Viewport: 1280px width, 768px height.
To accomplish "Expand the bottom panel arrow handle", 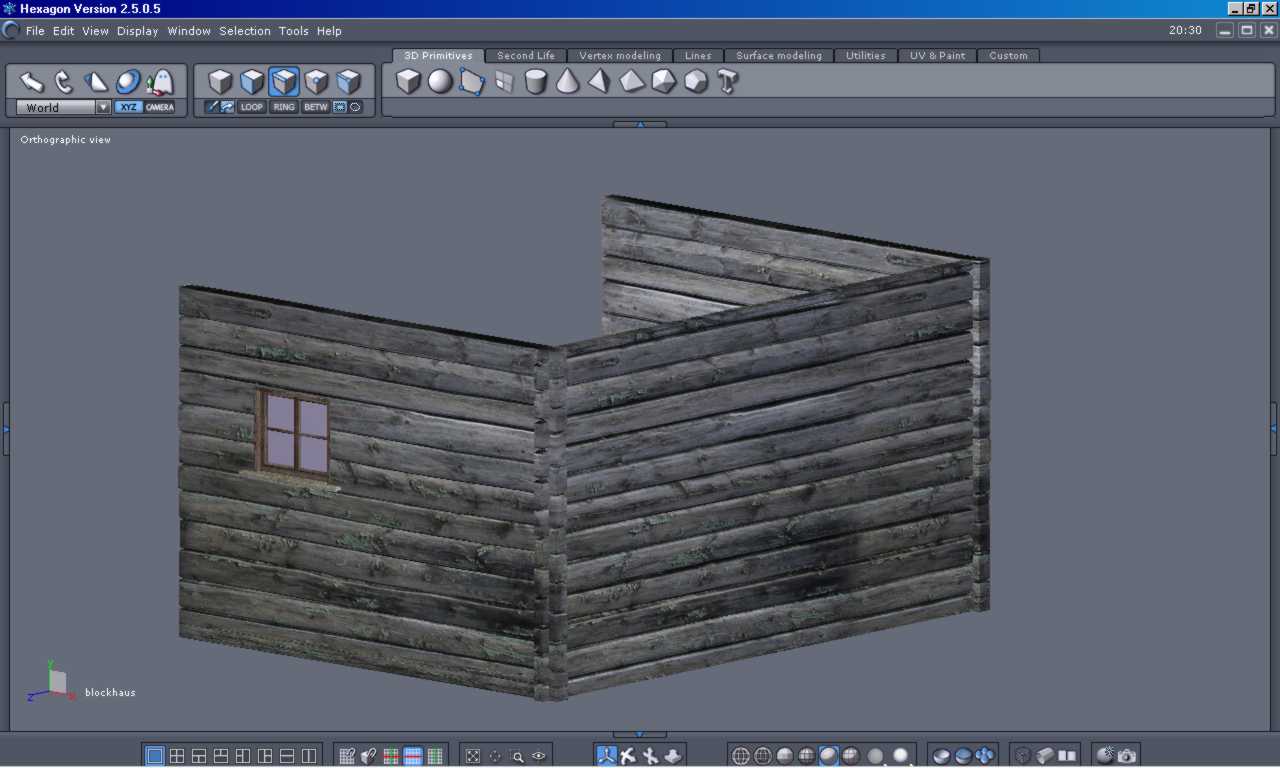I will [x=640, y=735].
